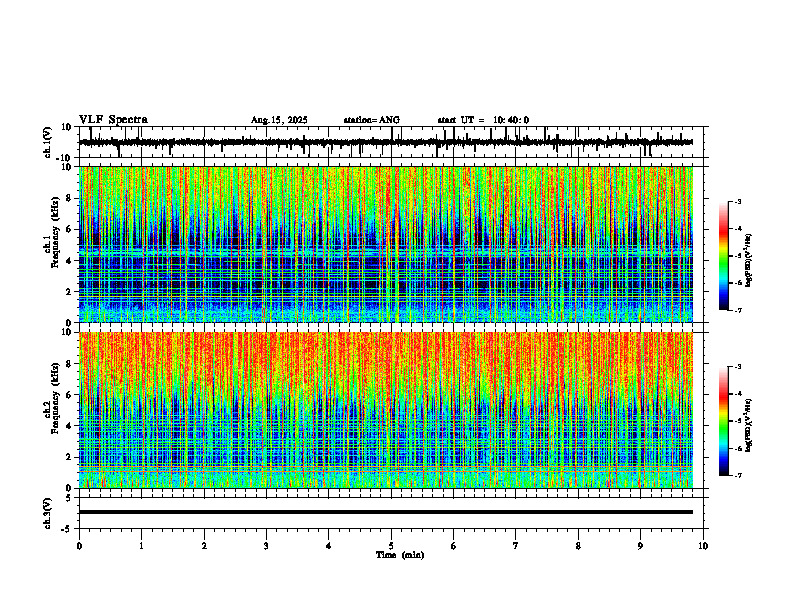This screenshot has height=612, width=792.
Task: Click the ch.3(V) flat black trace
Action: pos(386,512)
